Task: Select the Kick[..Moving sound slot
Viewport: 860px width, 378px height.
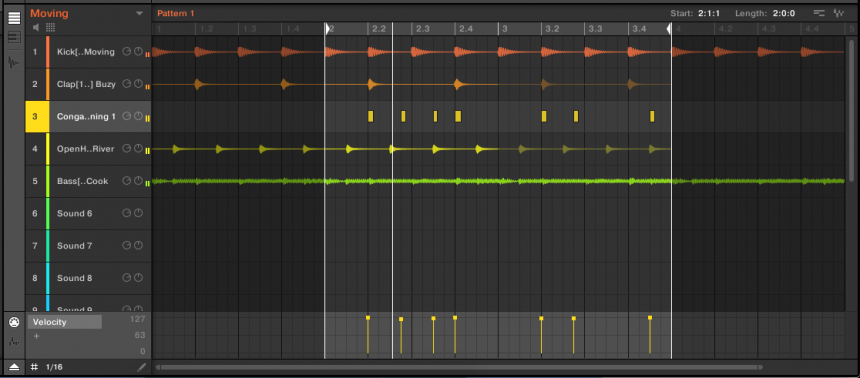Action: click(86, 52)
